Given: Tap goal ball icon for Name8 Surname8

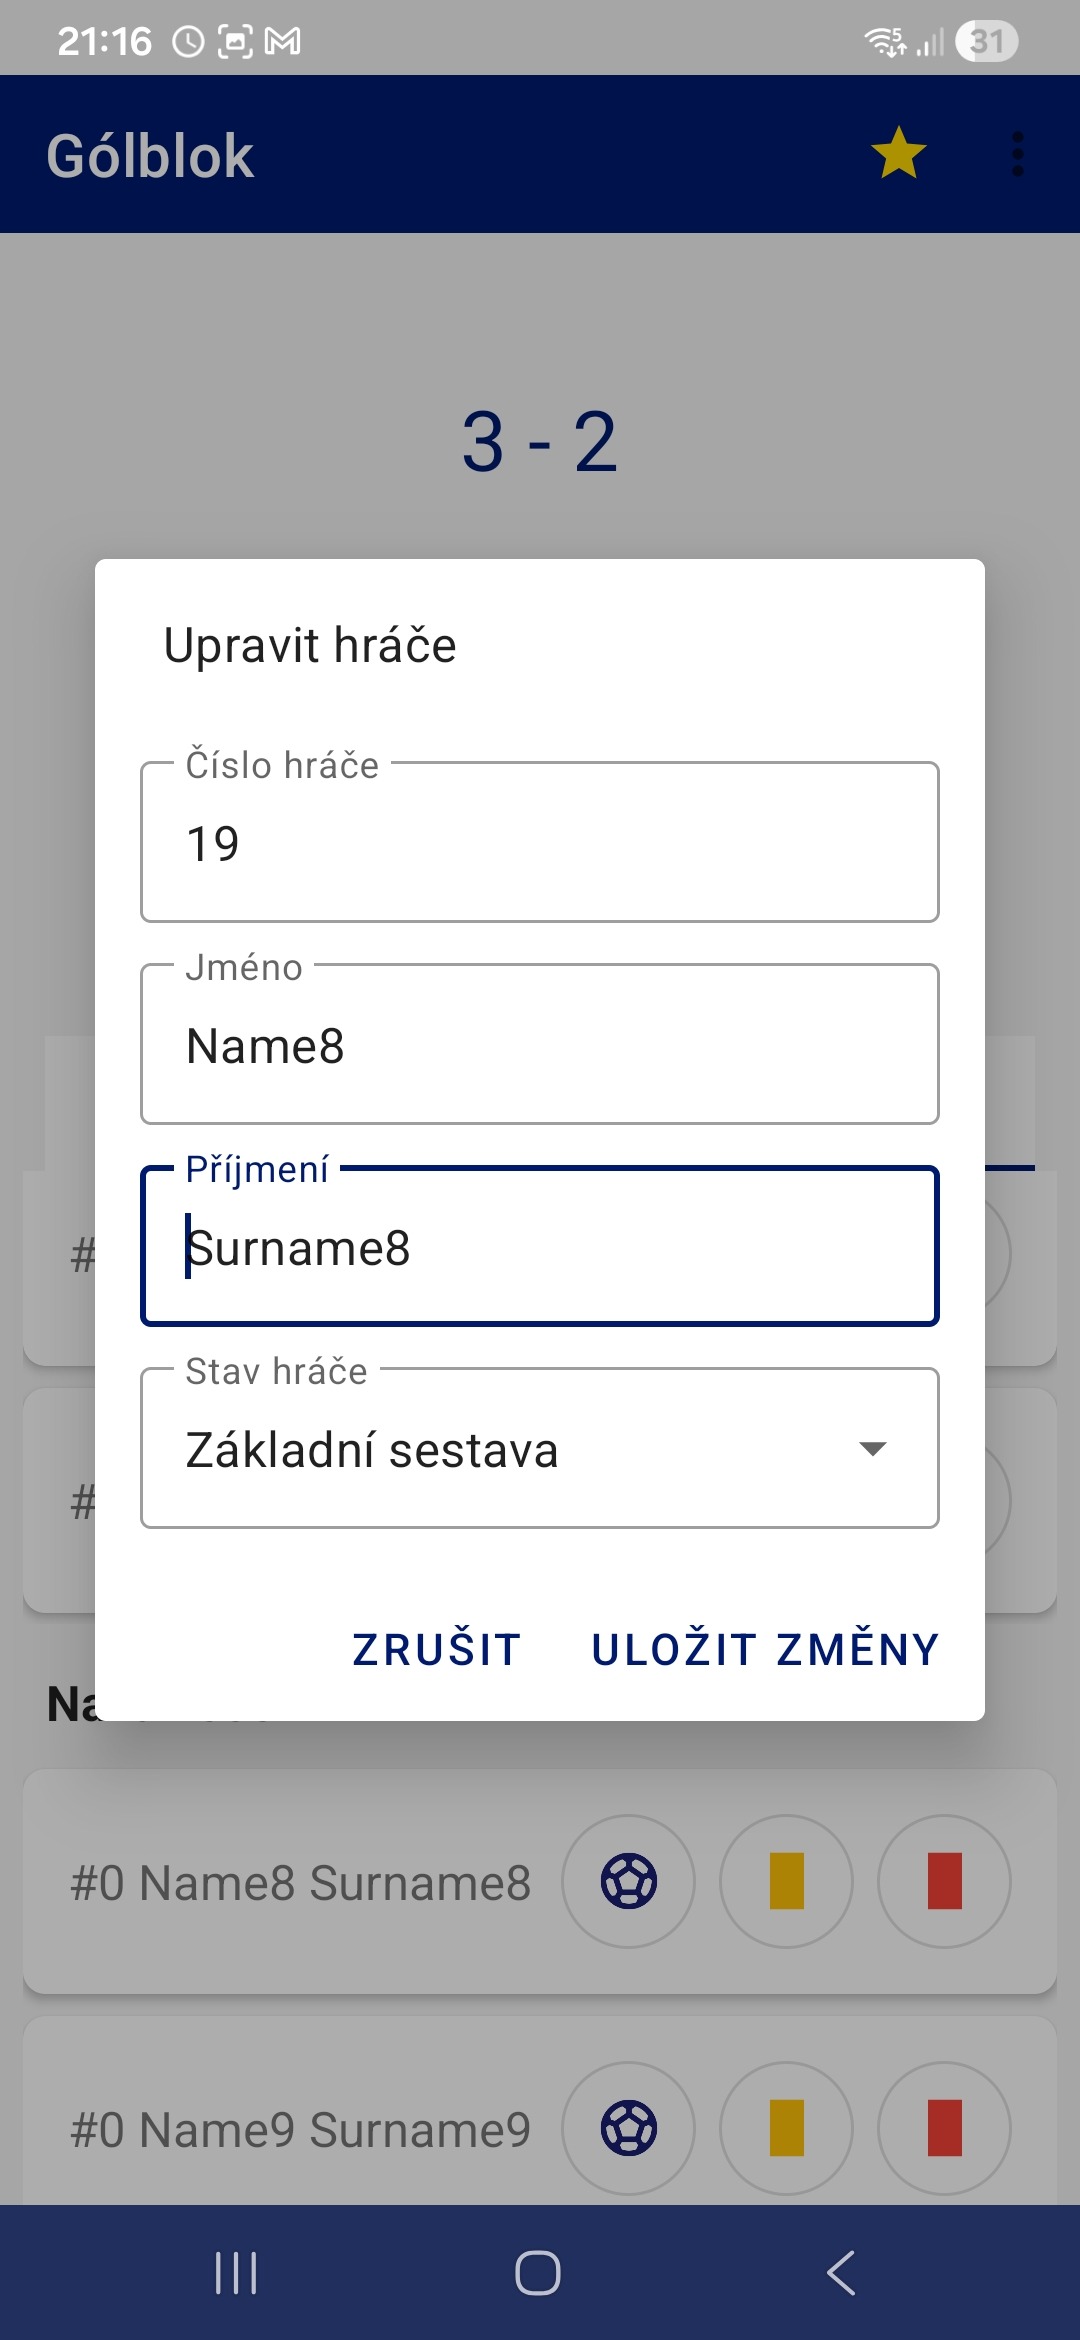Looking at the screenshot, I should 628,1881.
